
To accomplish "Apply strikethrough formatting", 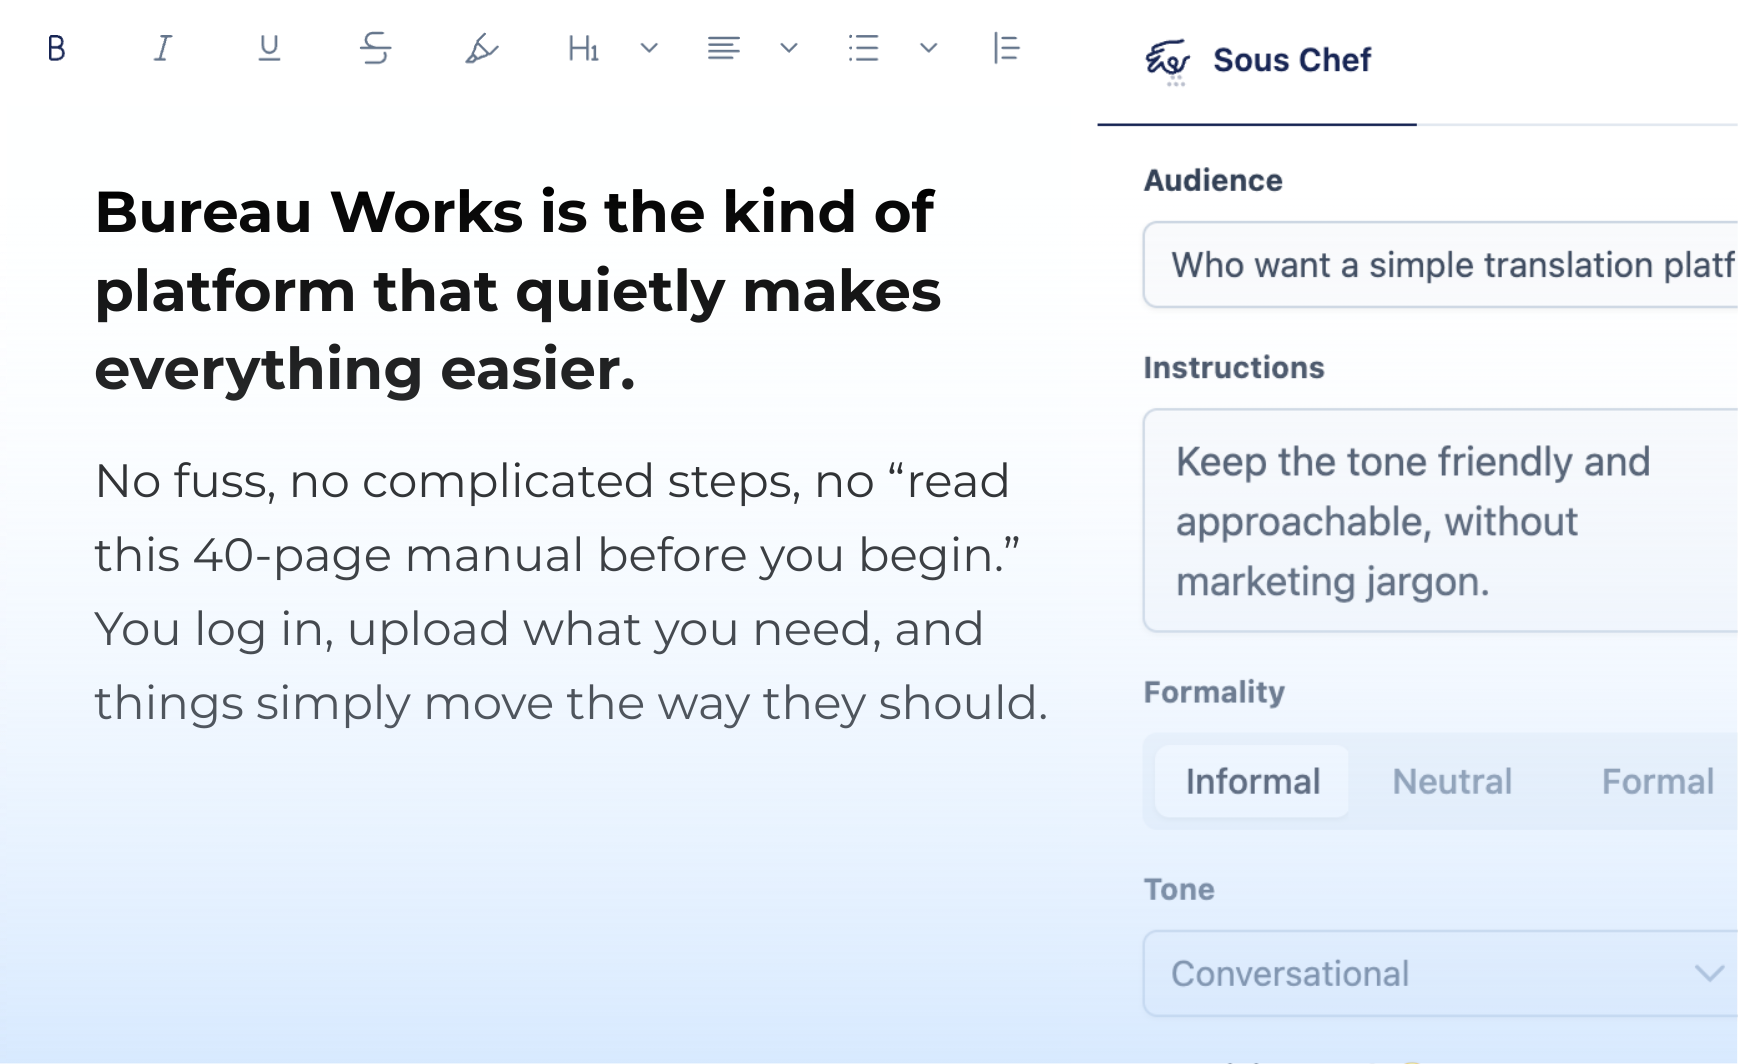I will tap(376, 48).
